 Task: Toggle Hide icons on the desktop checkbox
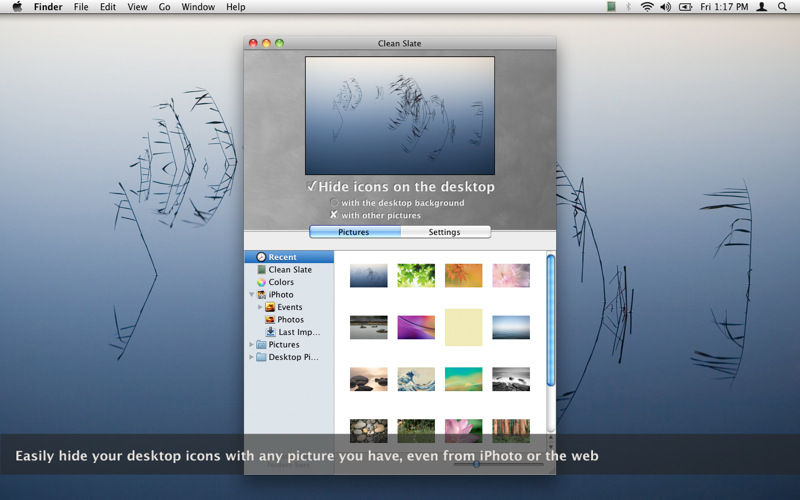(x=311, y=186)
